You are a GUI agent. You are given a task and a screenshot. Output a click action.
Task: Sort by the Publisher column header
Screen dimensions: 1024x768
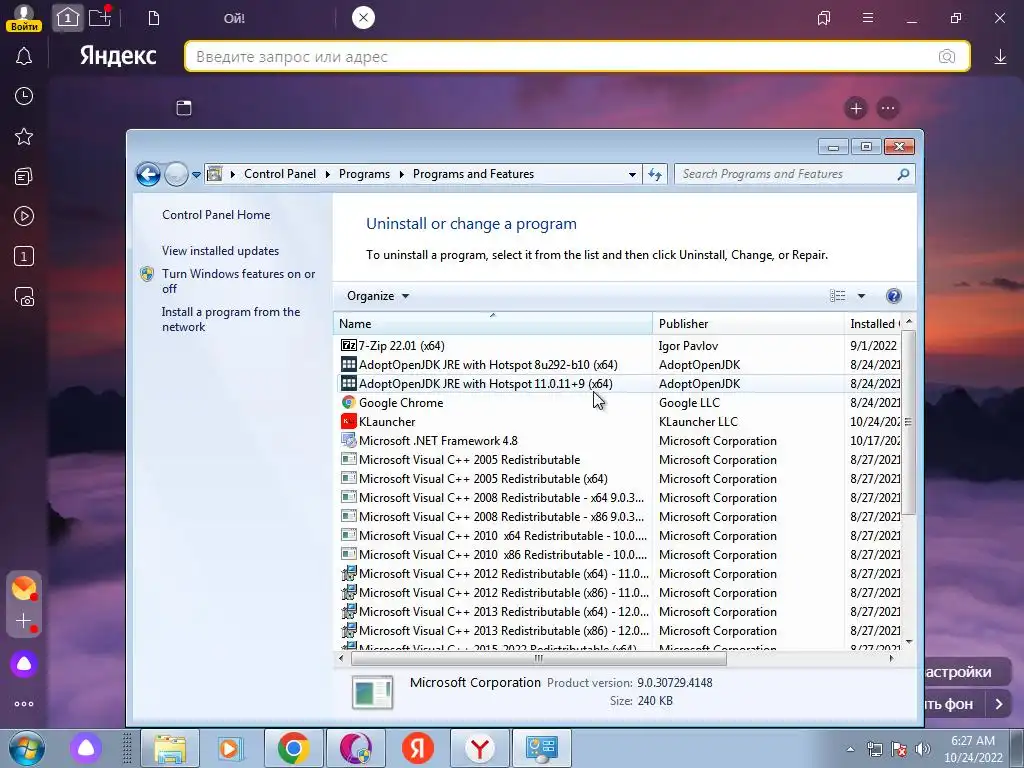pos(748,324)
